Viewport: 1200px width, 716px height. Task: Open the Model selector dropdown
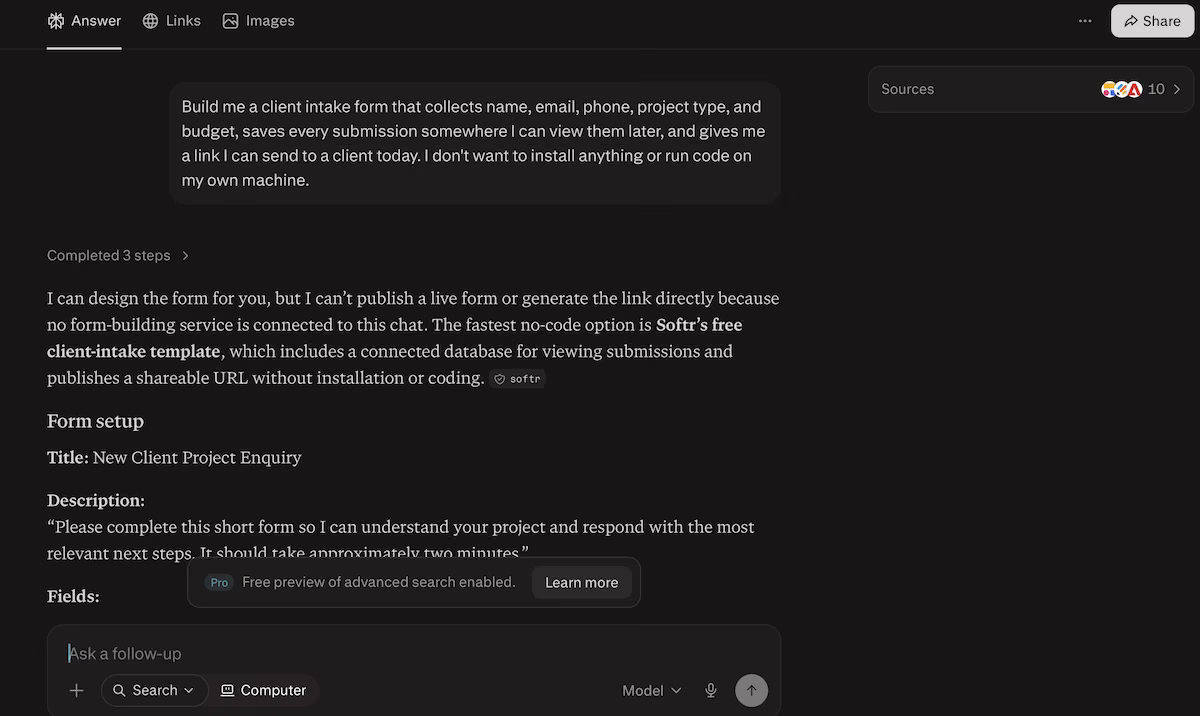tap(652, 690)
